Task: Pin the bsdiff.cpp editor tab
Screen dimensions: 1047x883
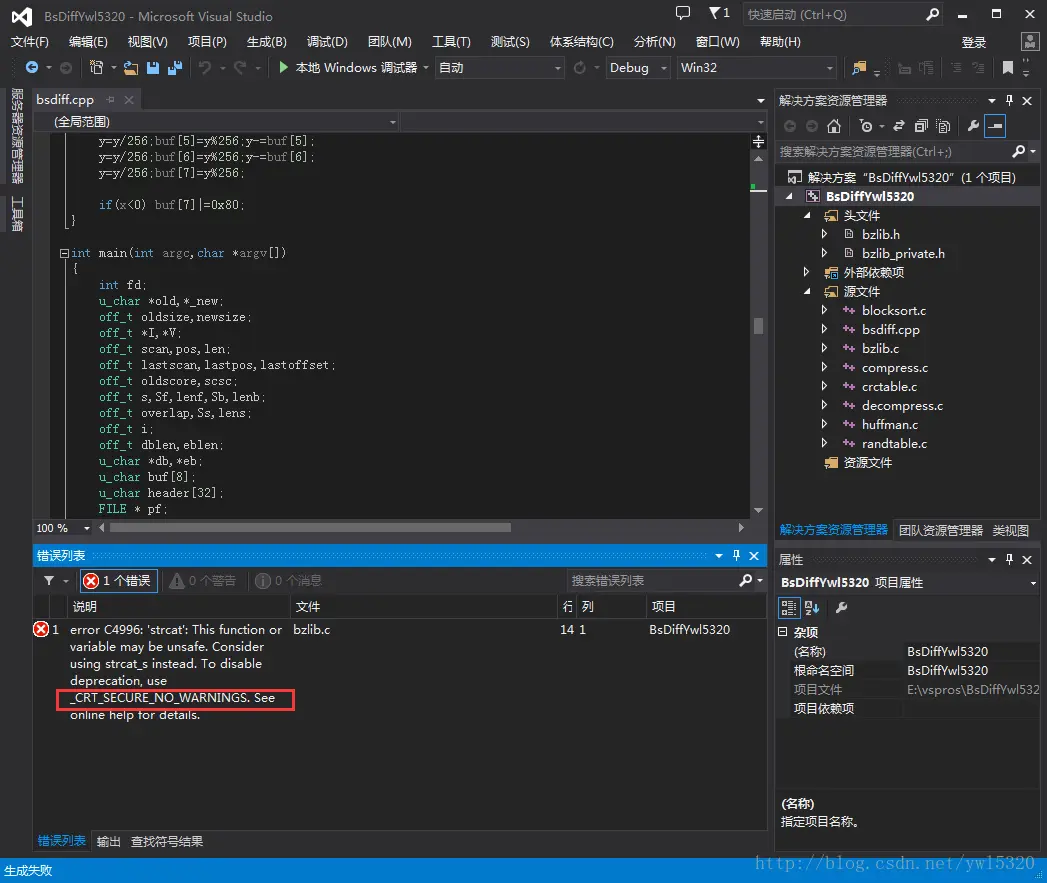Action: pyautogui.click(x=111, y=100)
